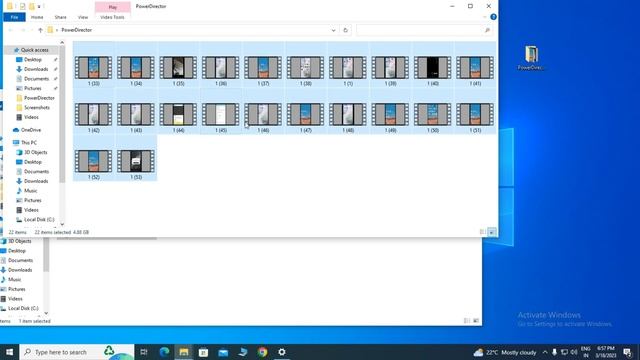
Task: Open Music under This PC front window
Action: 30,191
